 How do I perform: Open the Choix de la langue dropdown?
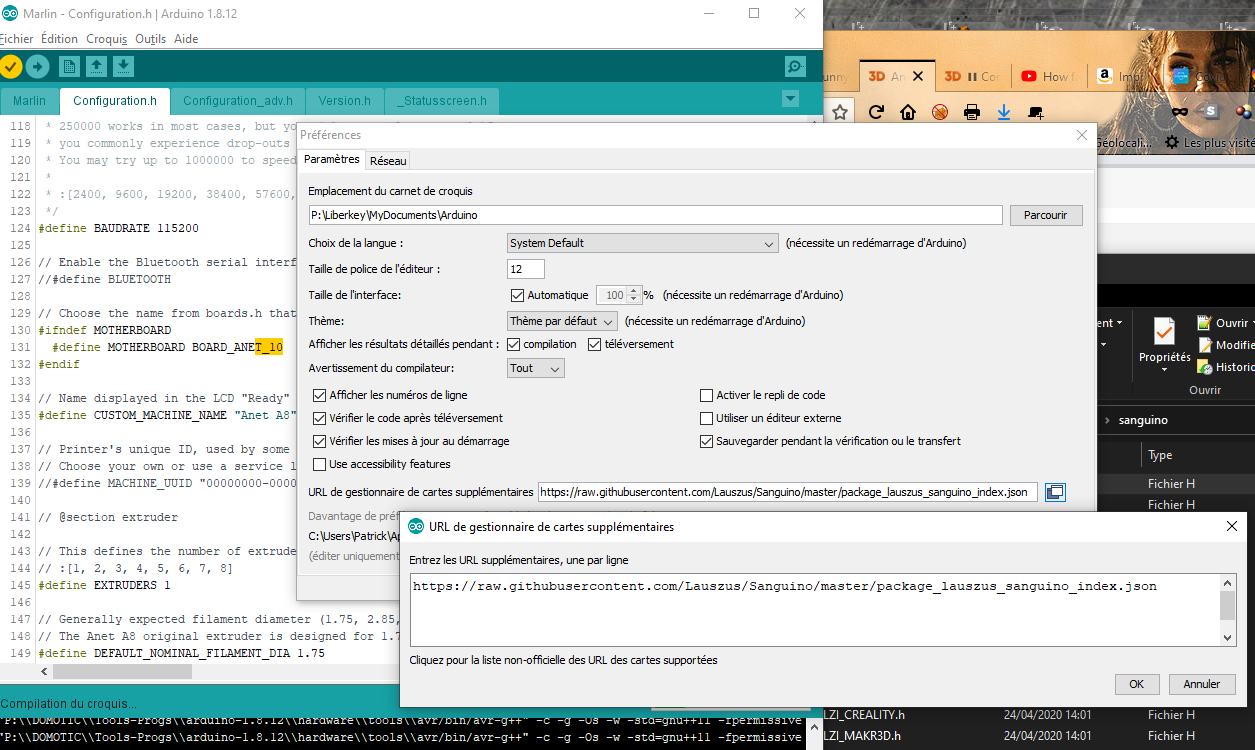click(642, 243)
